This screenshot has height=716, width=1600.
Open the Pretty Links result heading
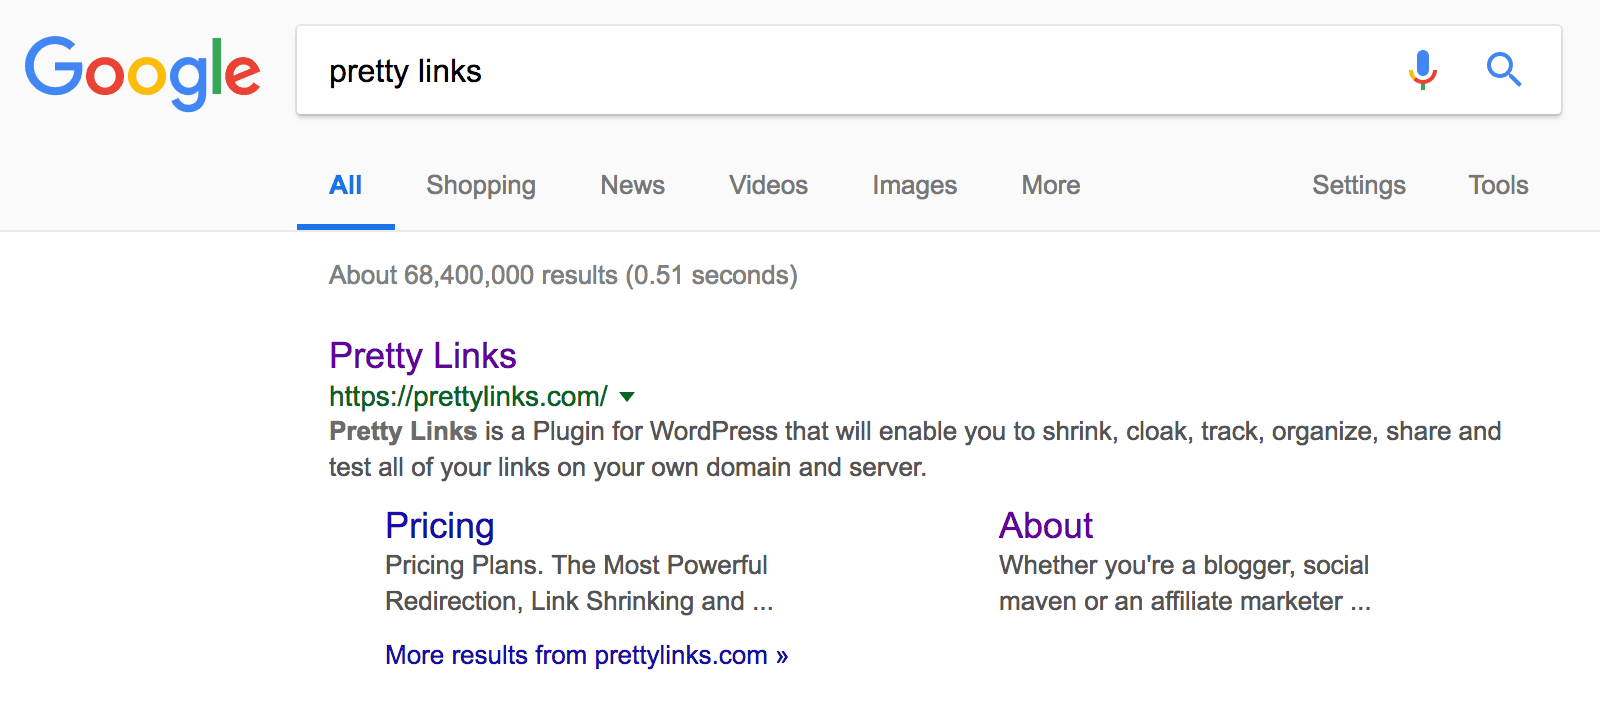[423, 355]
